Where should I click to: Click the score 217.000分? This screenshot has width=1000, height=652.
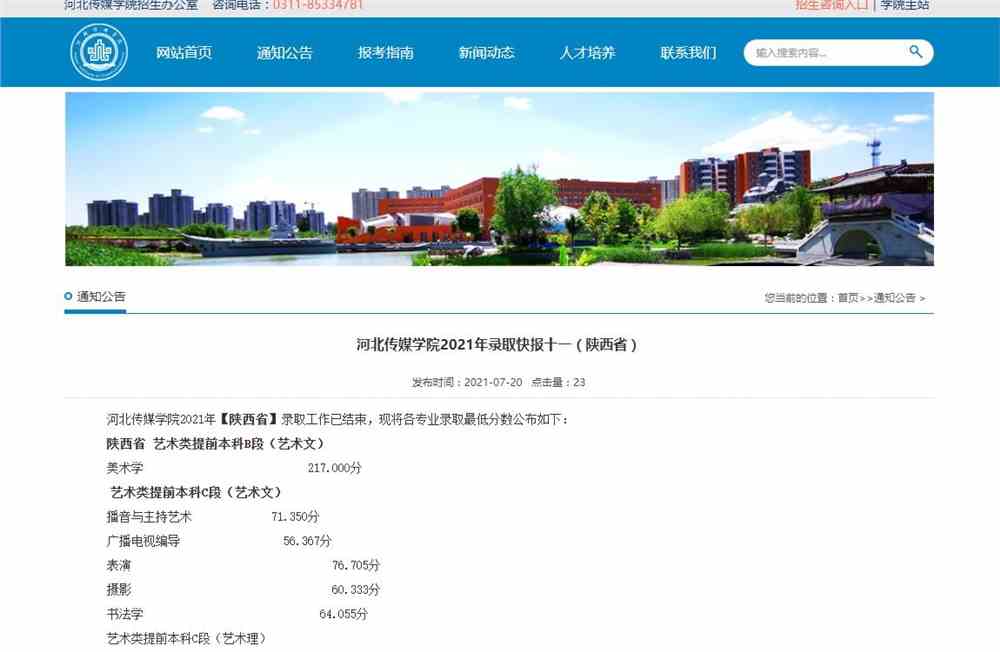pyautogui.click(x=334, y=468)
